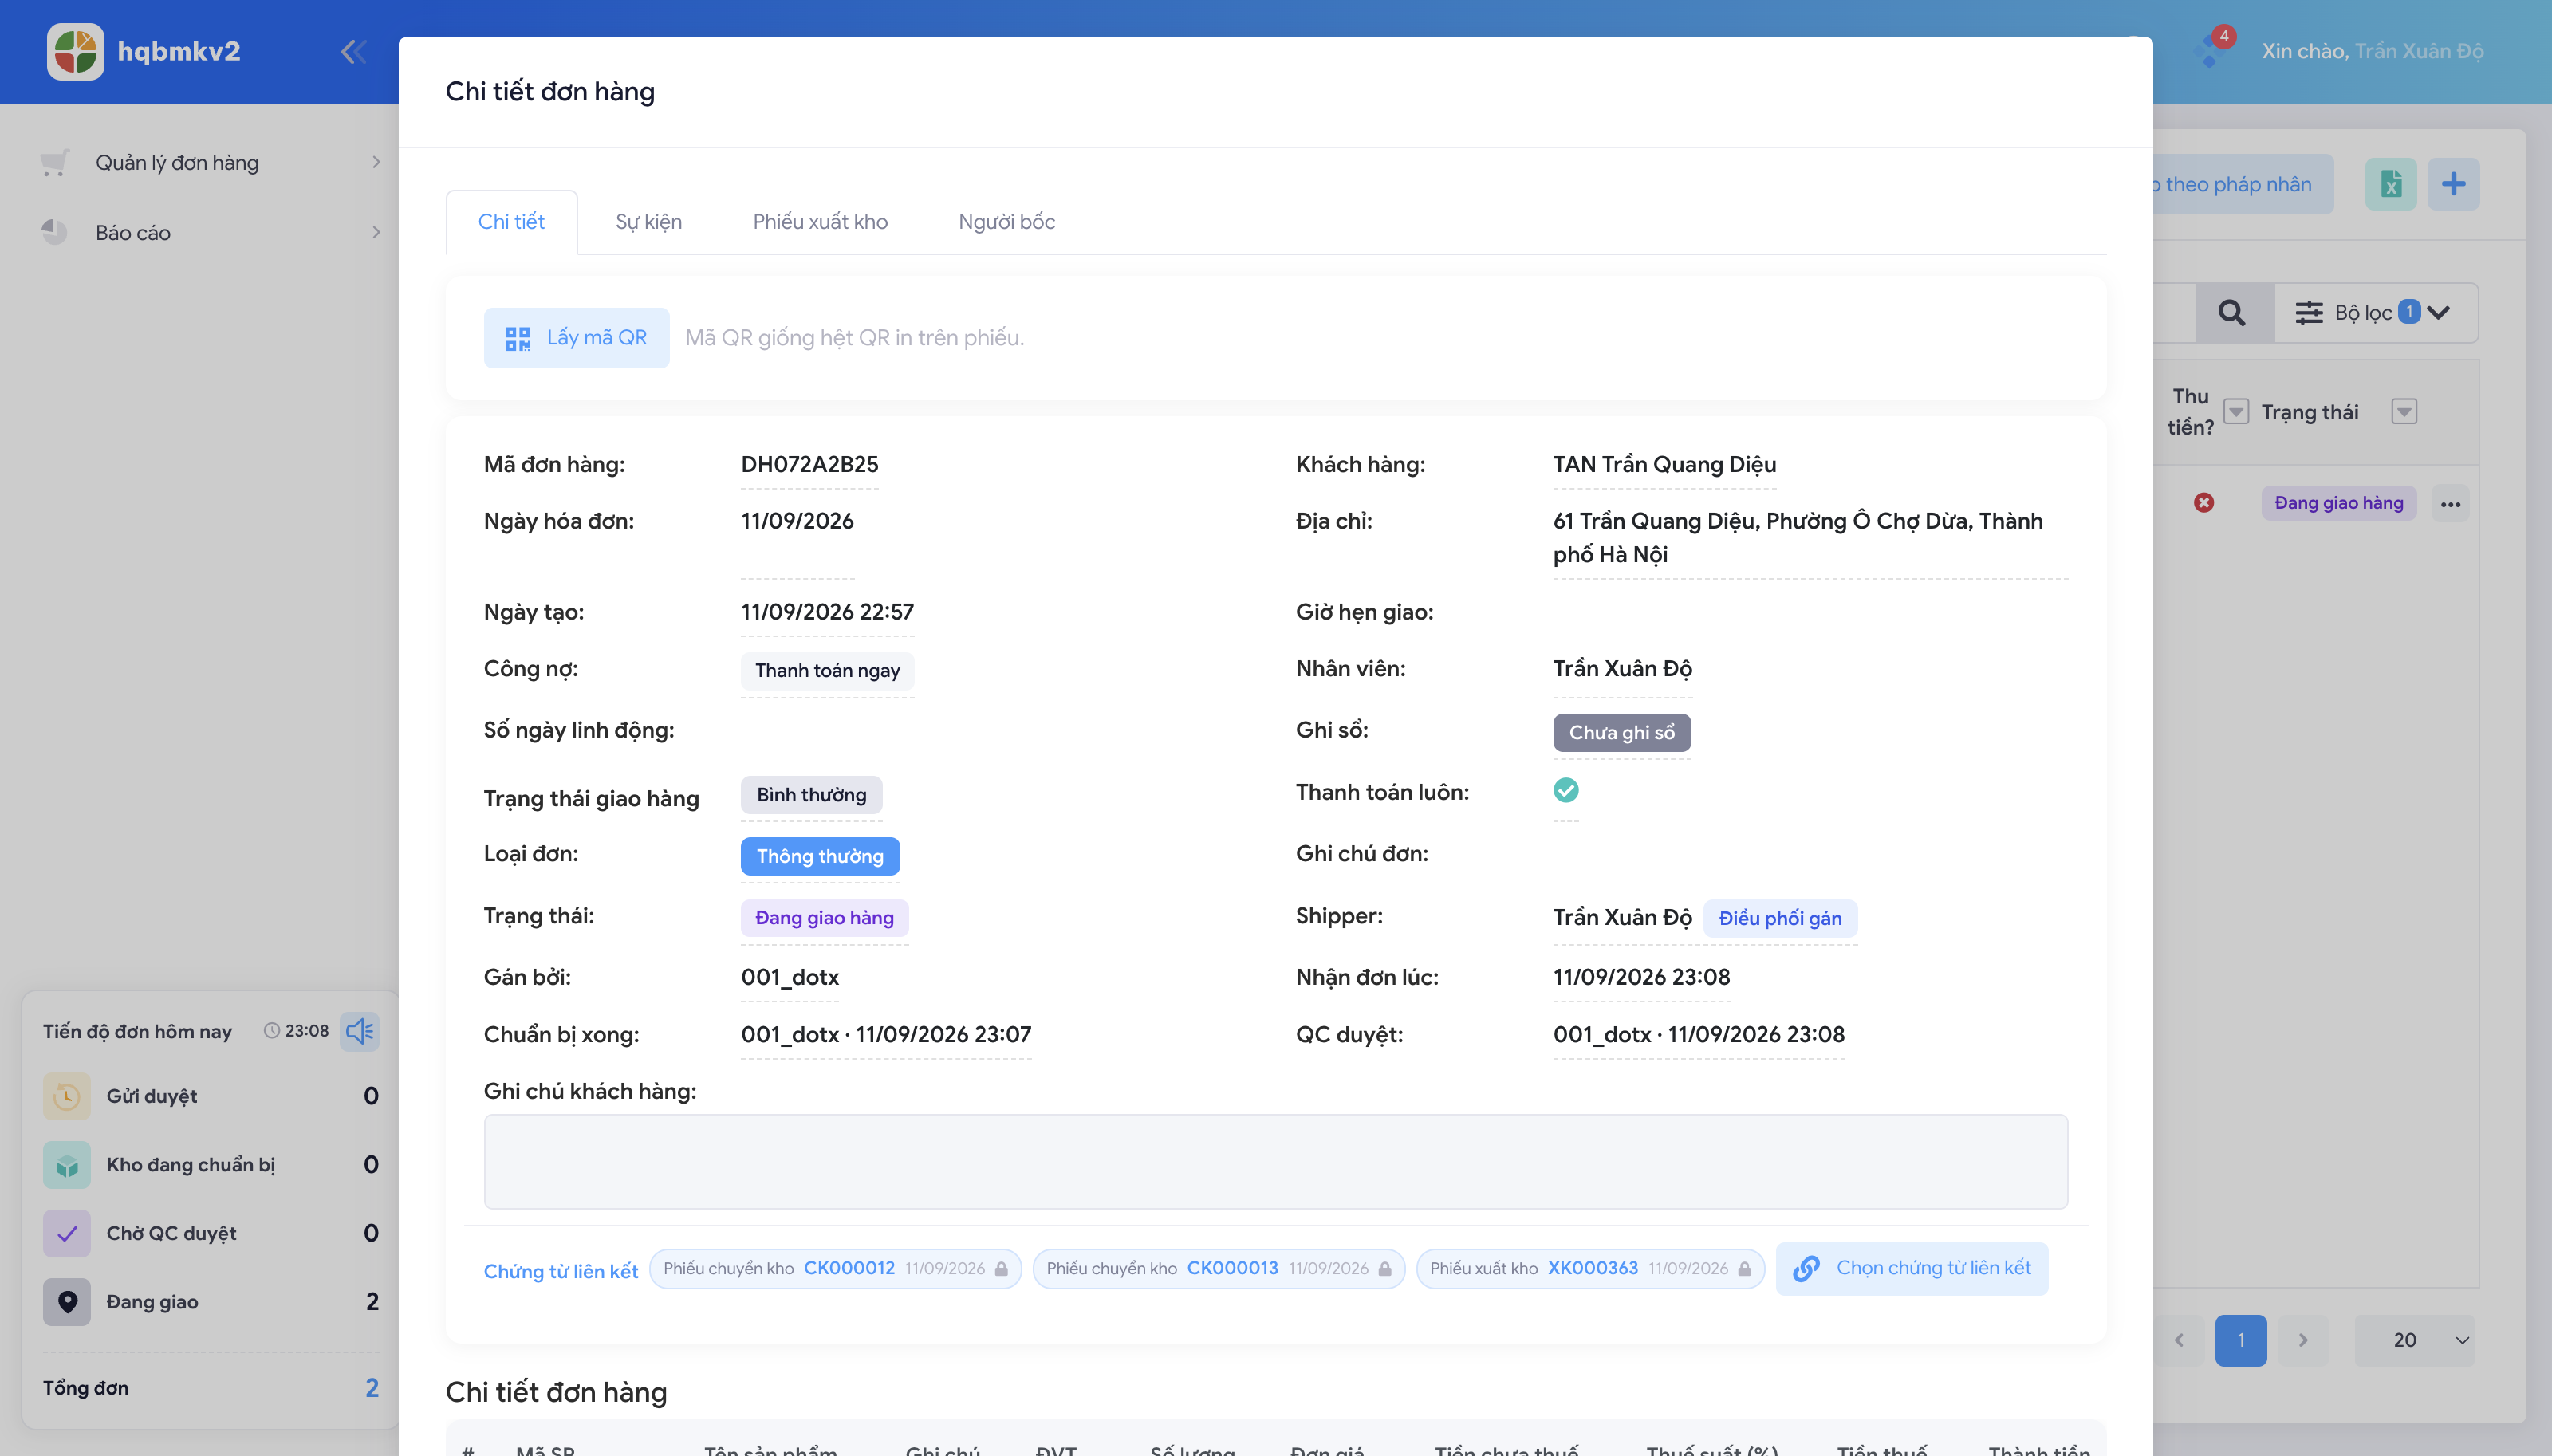Click user name Trần Xuân Độ in header
The image size is (2552, 1456).
pyautogui.click(x=2419, y=51)
